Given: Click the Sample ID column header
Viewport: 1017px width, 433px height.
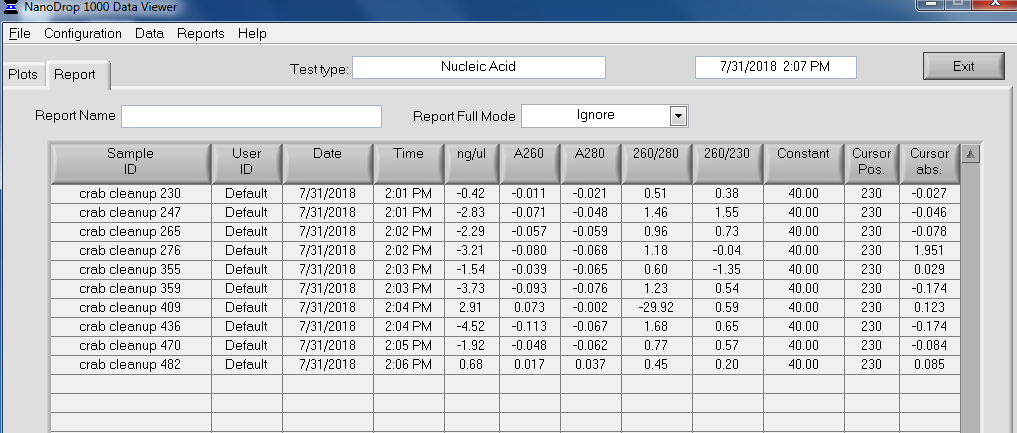Looking at the screenshot, I should pos(130,162).
